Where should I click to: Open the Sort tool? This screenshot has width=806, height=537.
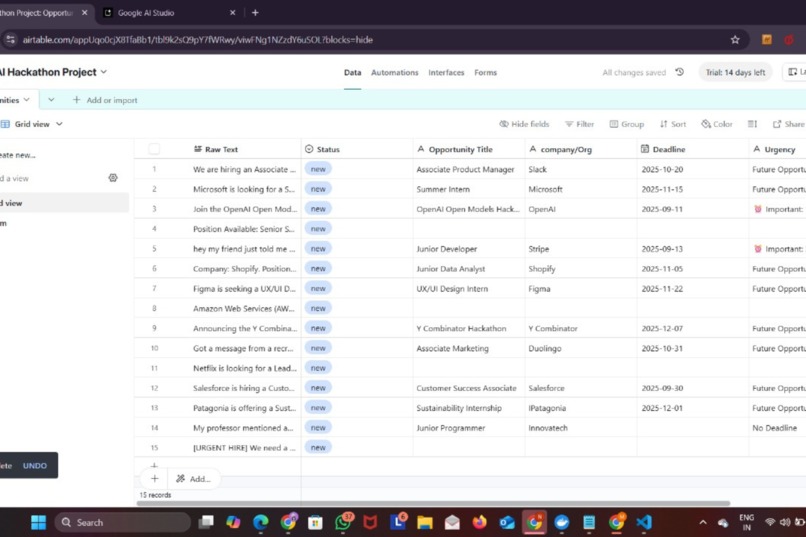[x=672, y=124]
